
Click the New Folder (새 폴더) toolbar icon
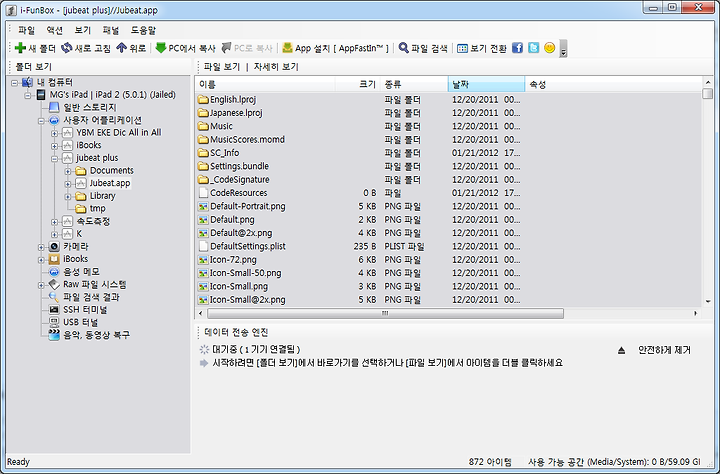point(20,48)
